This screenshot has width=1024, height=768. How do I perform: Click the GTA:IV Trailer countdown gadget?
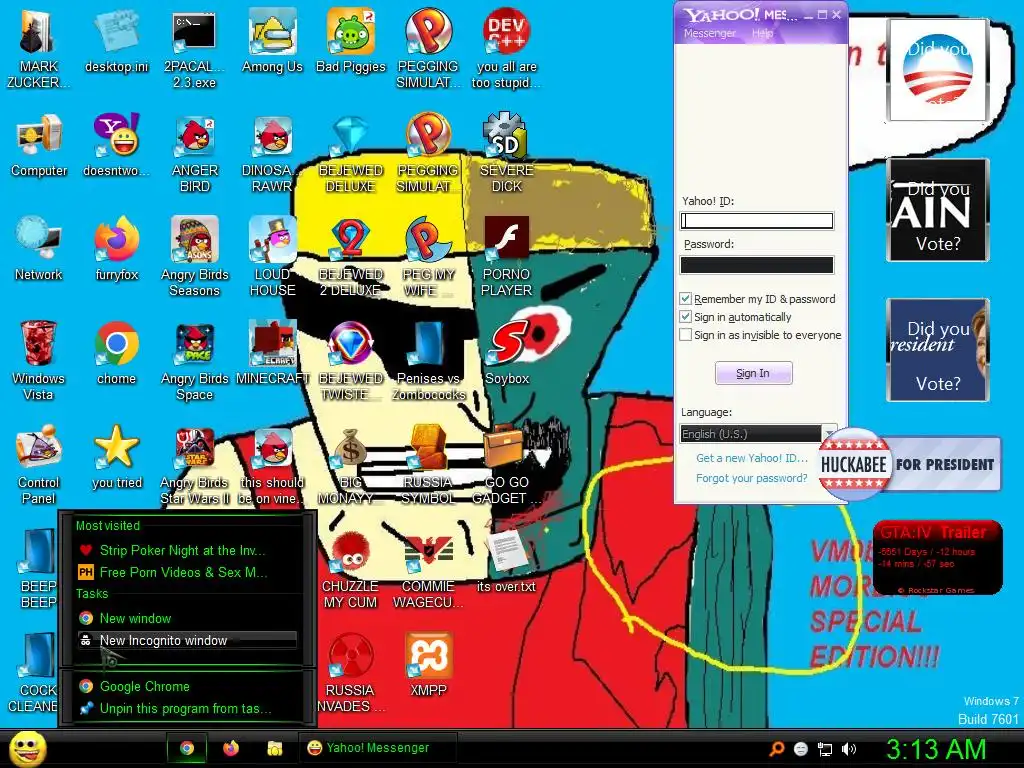[937, 558]
